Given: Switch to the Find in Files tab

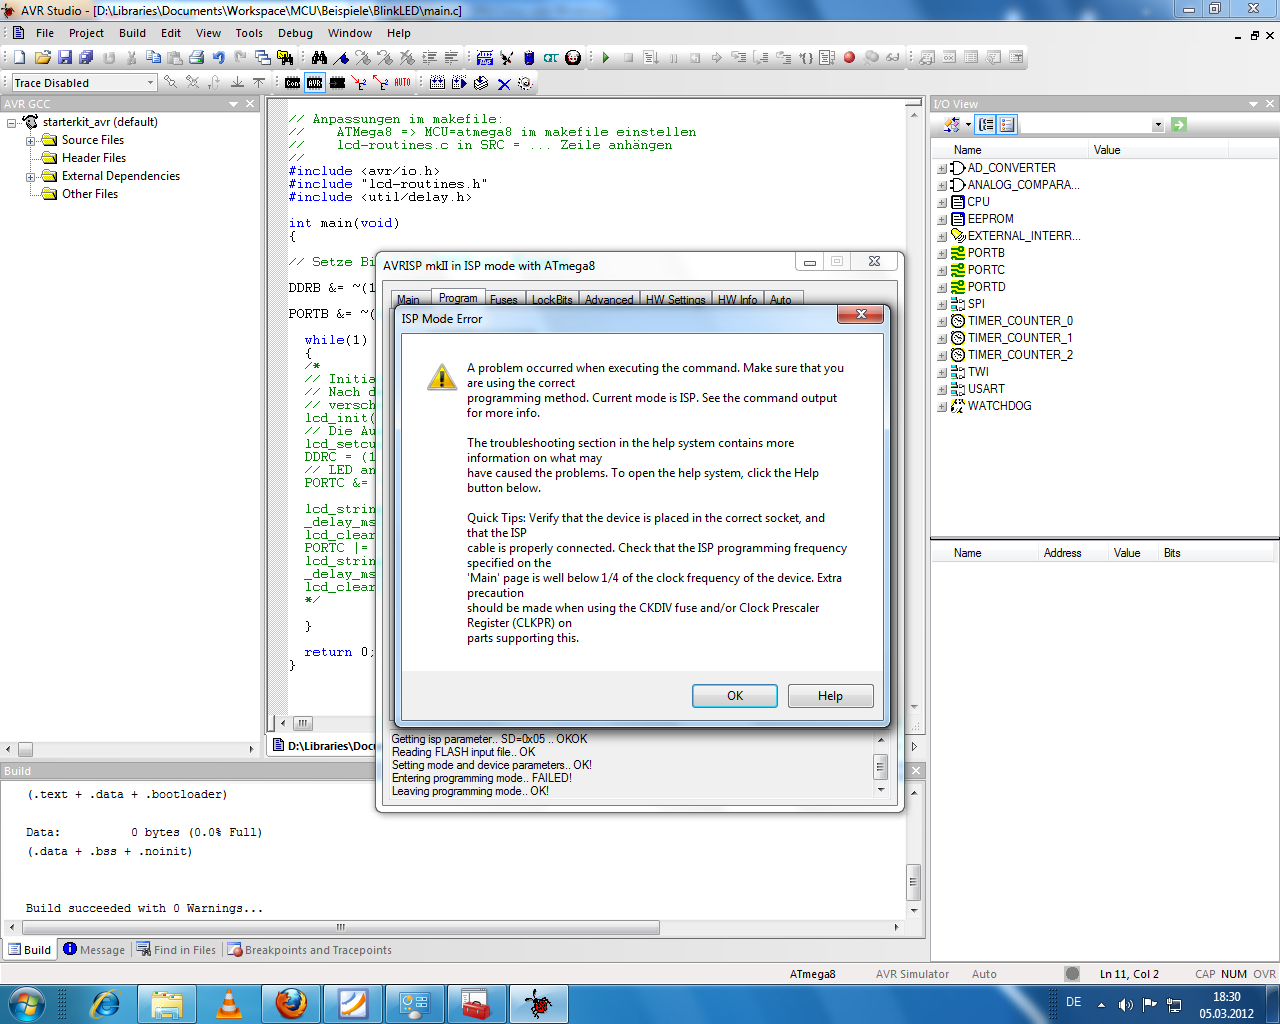Looking at the screenshot, I should [x=176, y=950].
